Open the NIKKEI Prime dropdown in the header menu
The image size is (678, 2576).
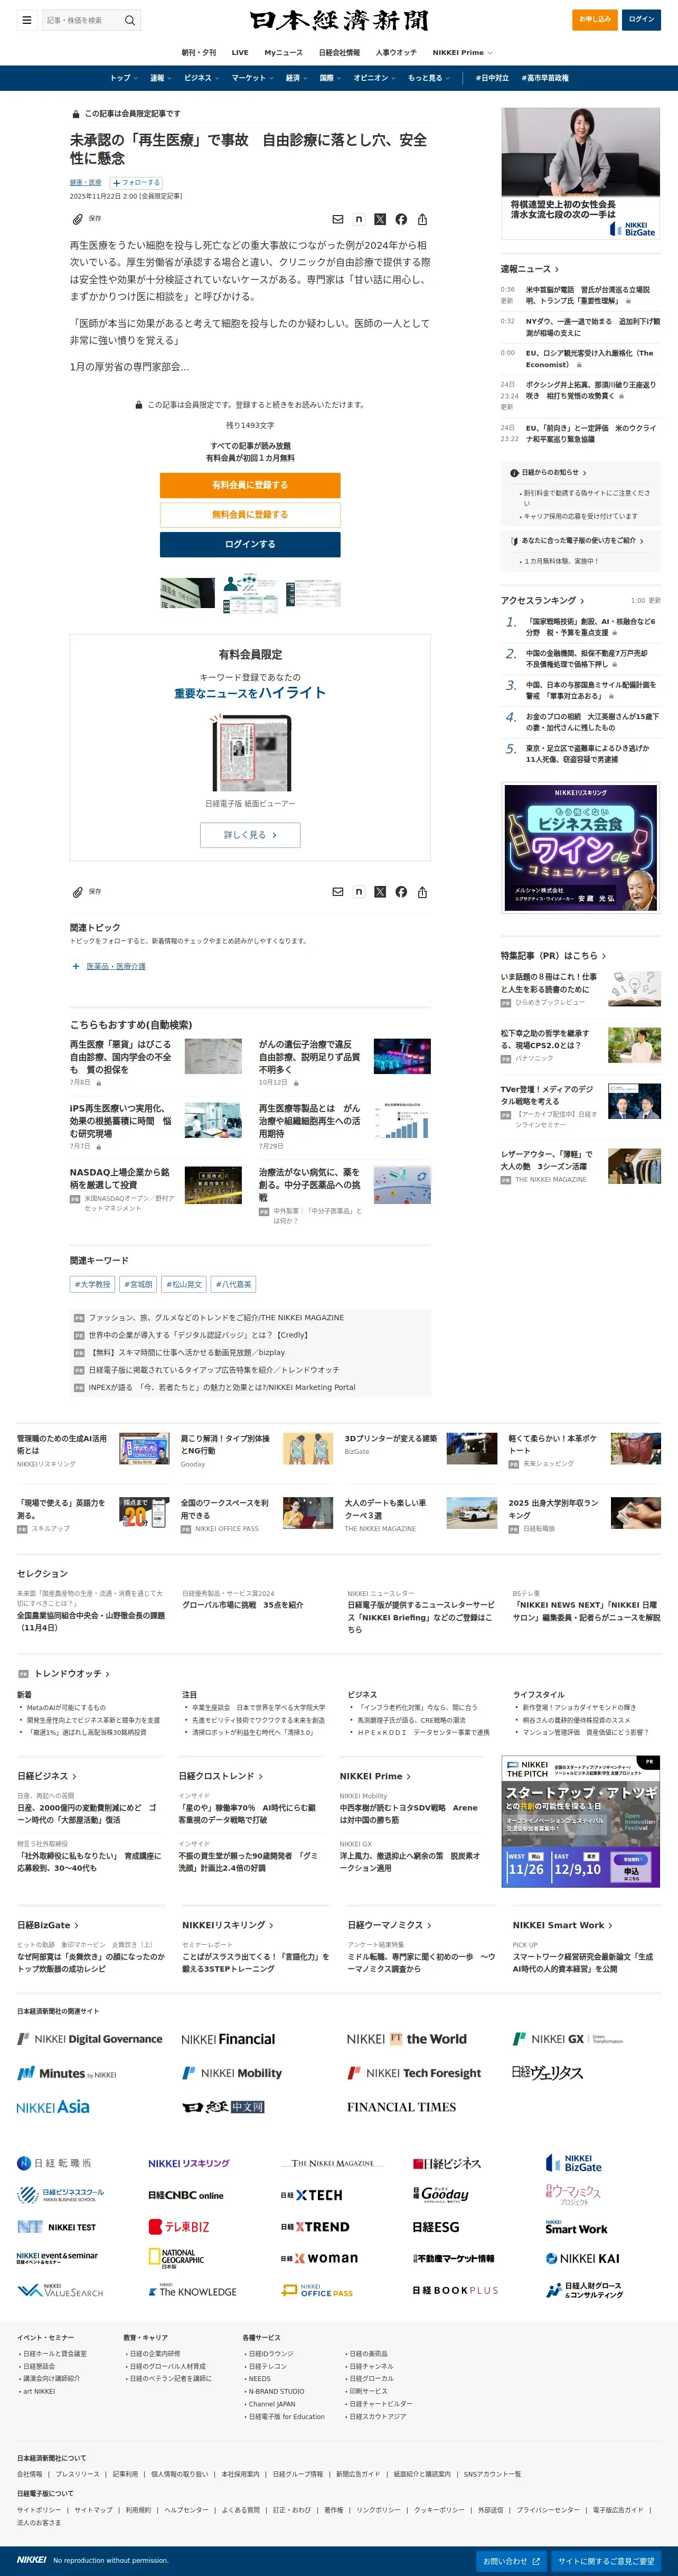[462, 52]
